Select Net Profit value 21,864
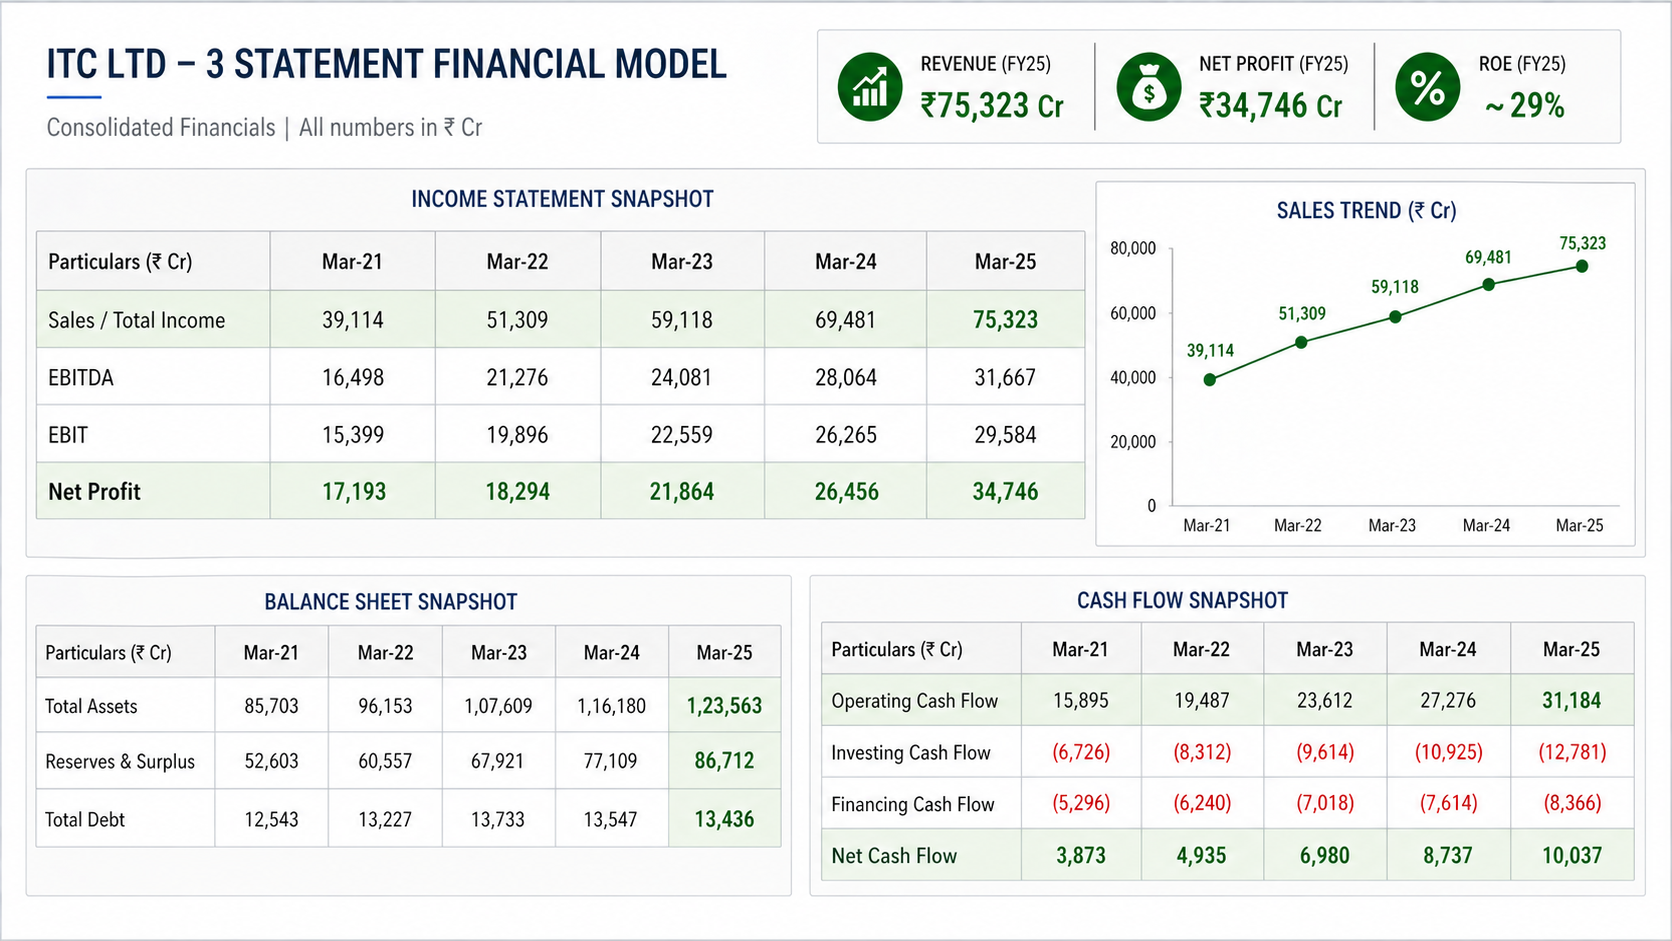The width and height of the screenshot is (1672, 941). point(682,492)
